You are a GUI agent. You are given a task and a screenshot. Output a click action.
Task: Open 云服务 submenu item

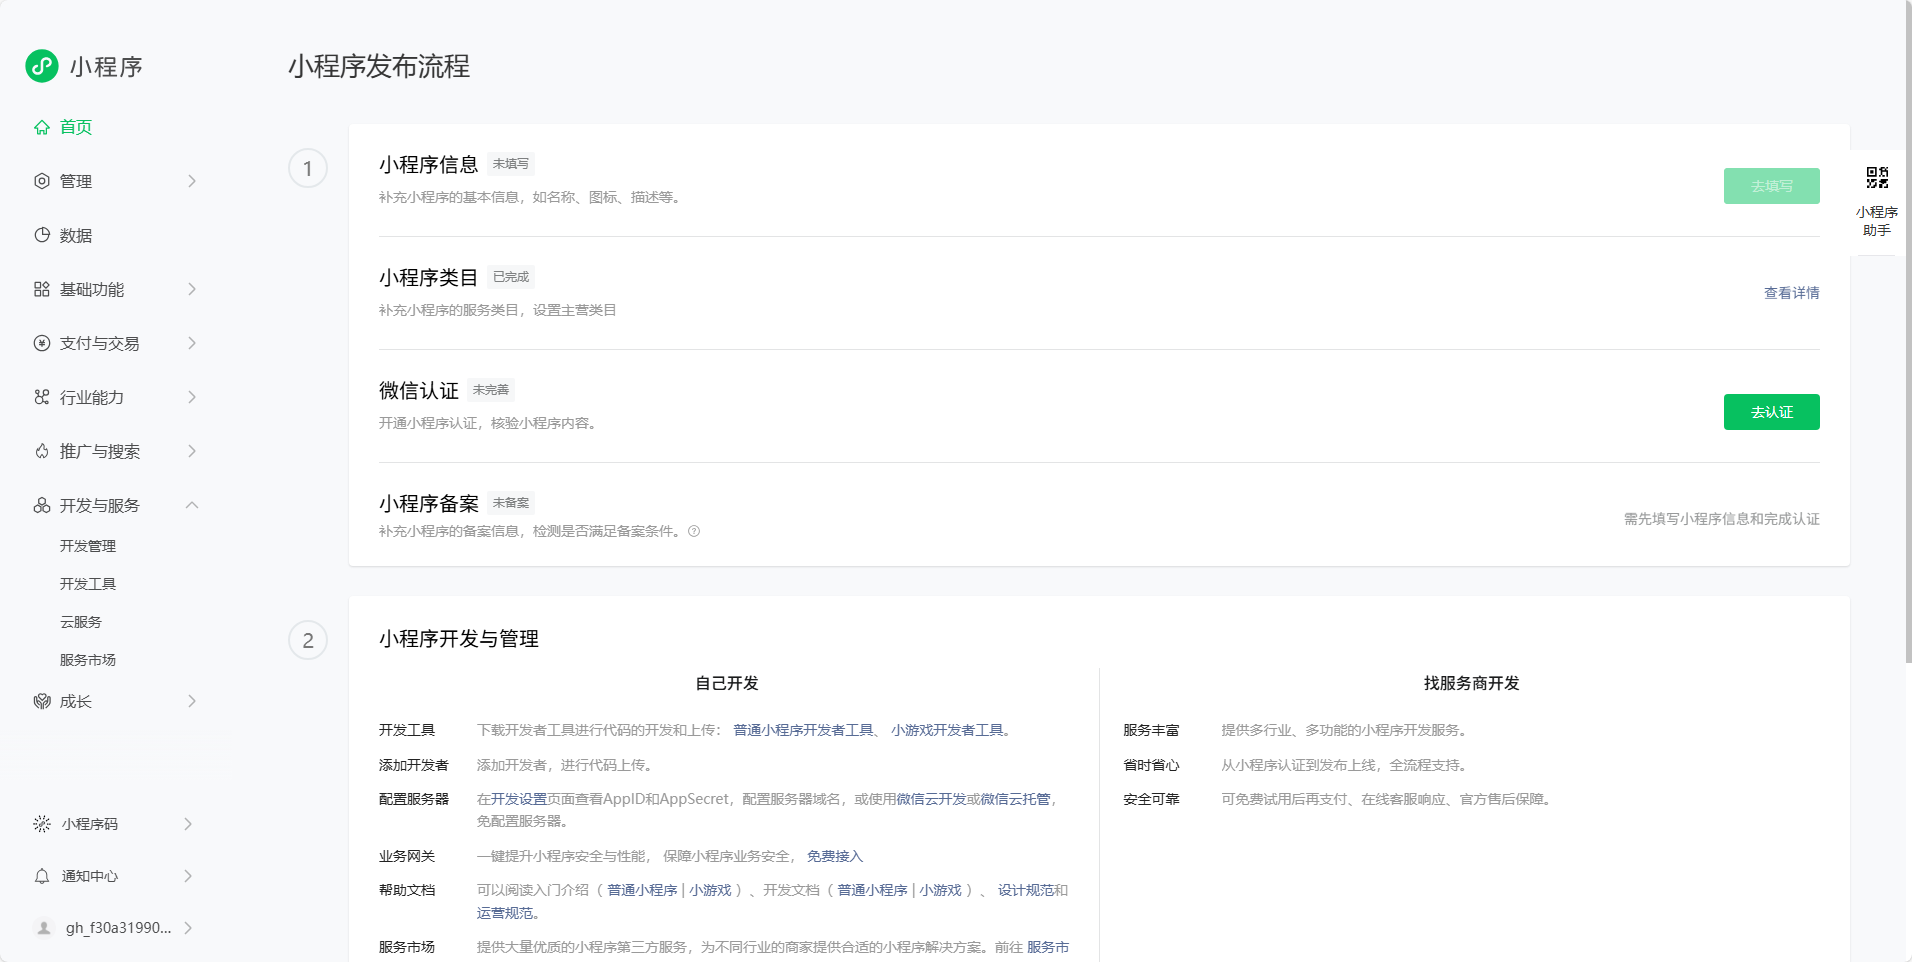(x=81, y=622)
